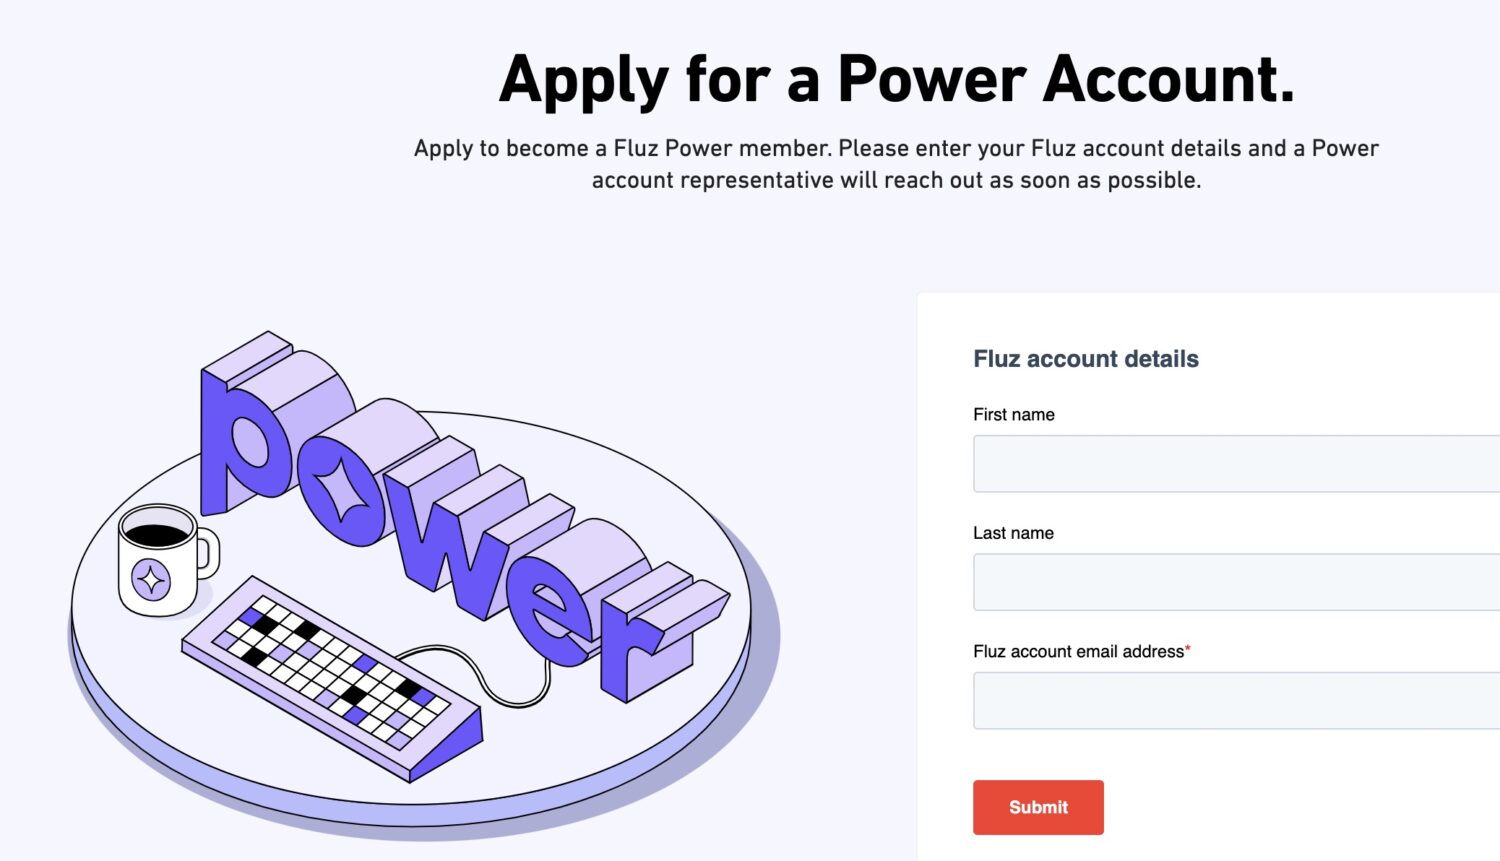The height and width of the screenshot is (861, 1500).
Task: Click the First name field label
Action: tap(1013, 414)
